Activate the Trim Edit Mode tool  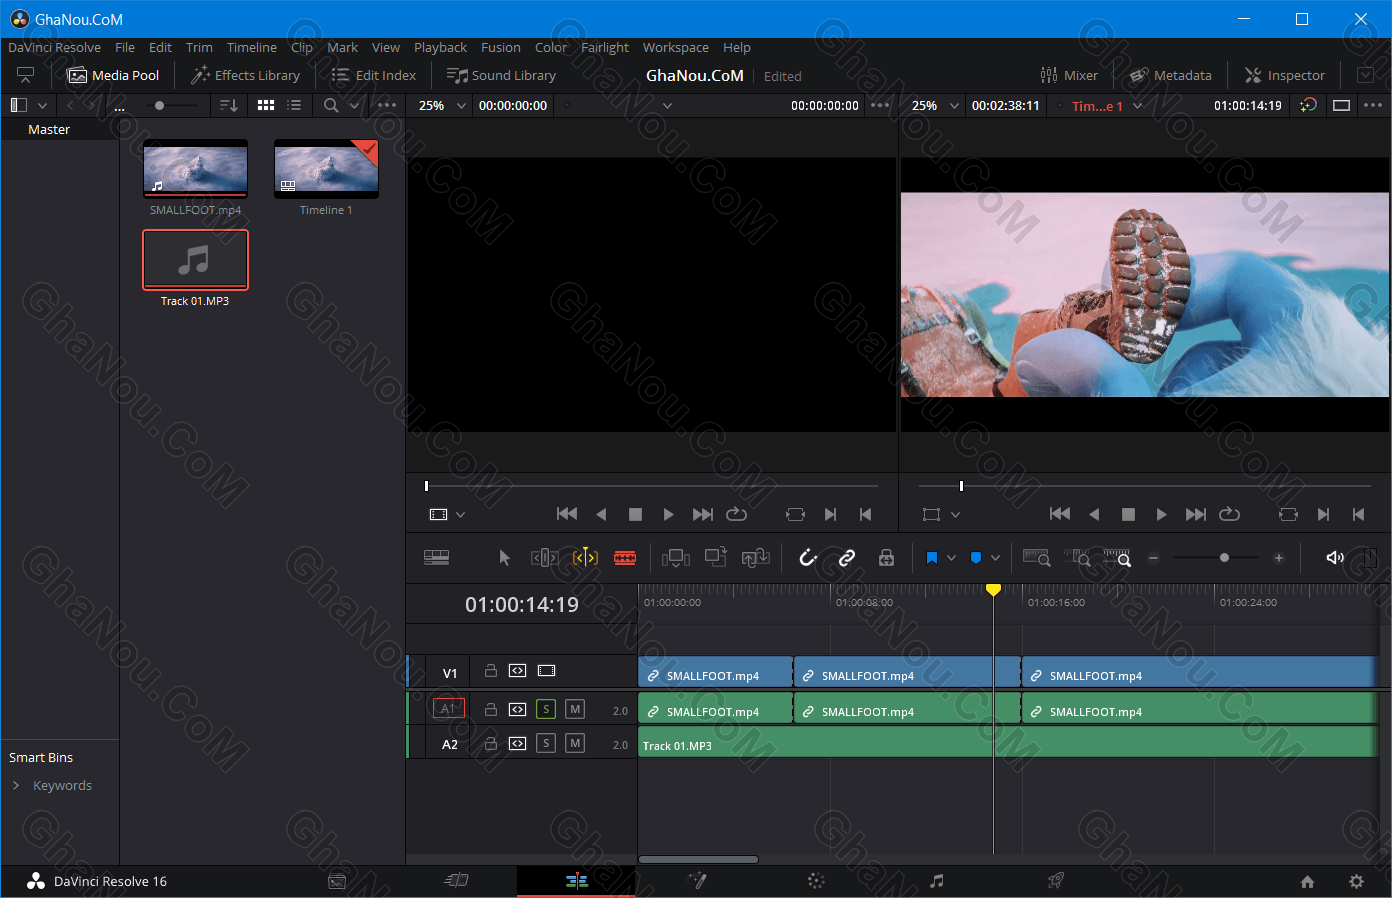coord(544,558)
